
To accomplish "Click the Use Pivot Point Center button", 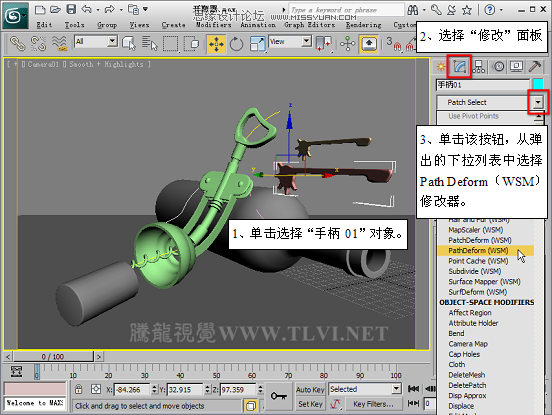I will coord(324,44).
